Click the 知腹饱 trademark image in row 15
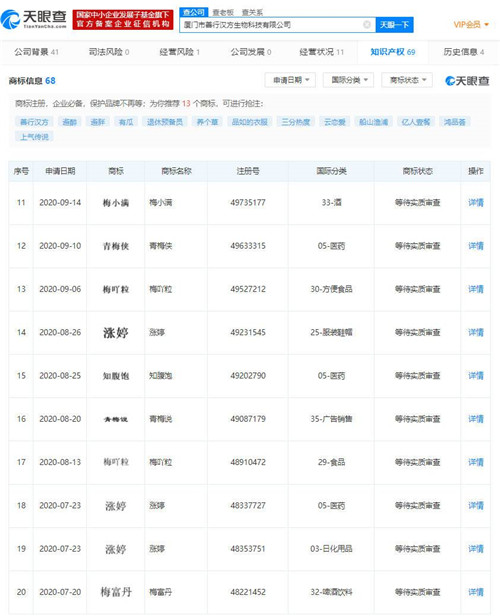 (115, 376)
